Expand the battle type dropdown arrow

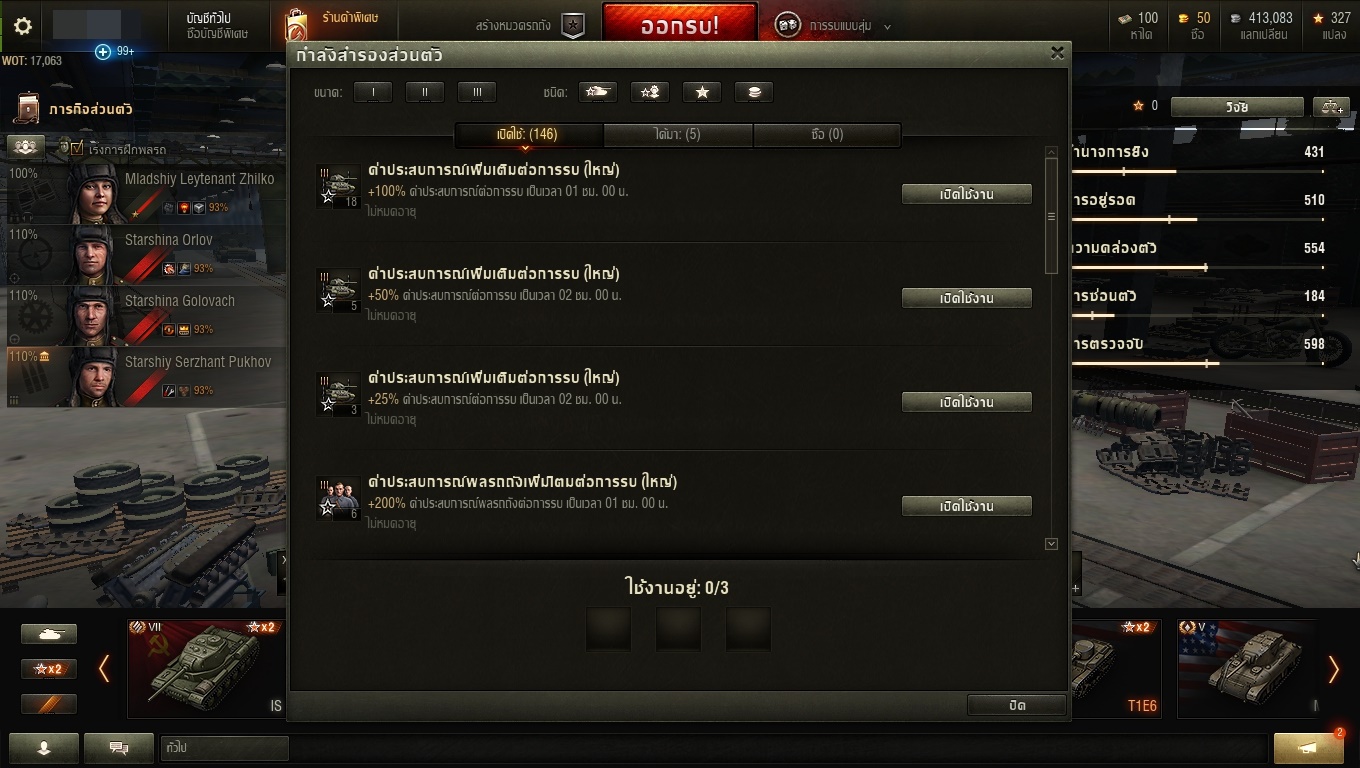point(887,27)
